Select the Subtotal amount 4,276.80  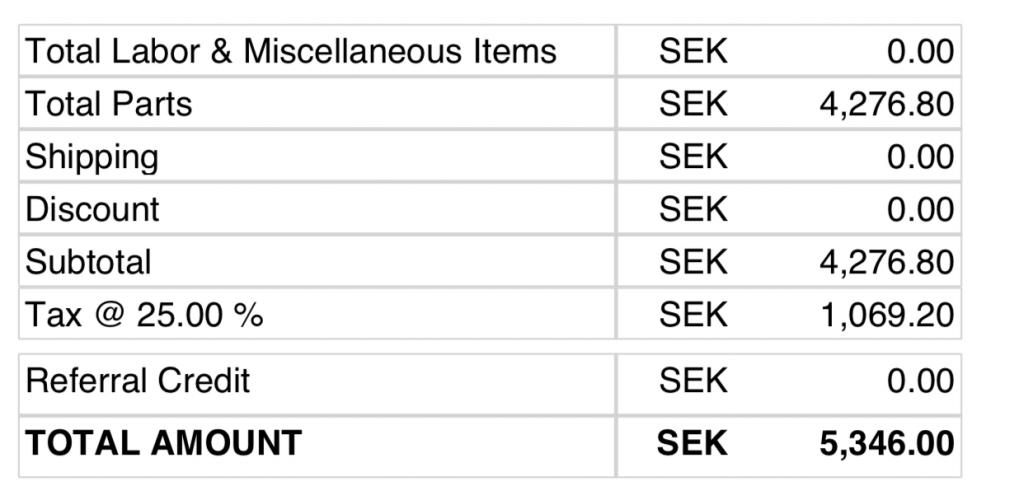[x=886, y=262]
